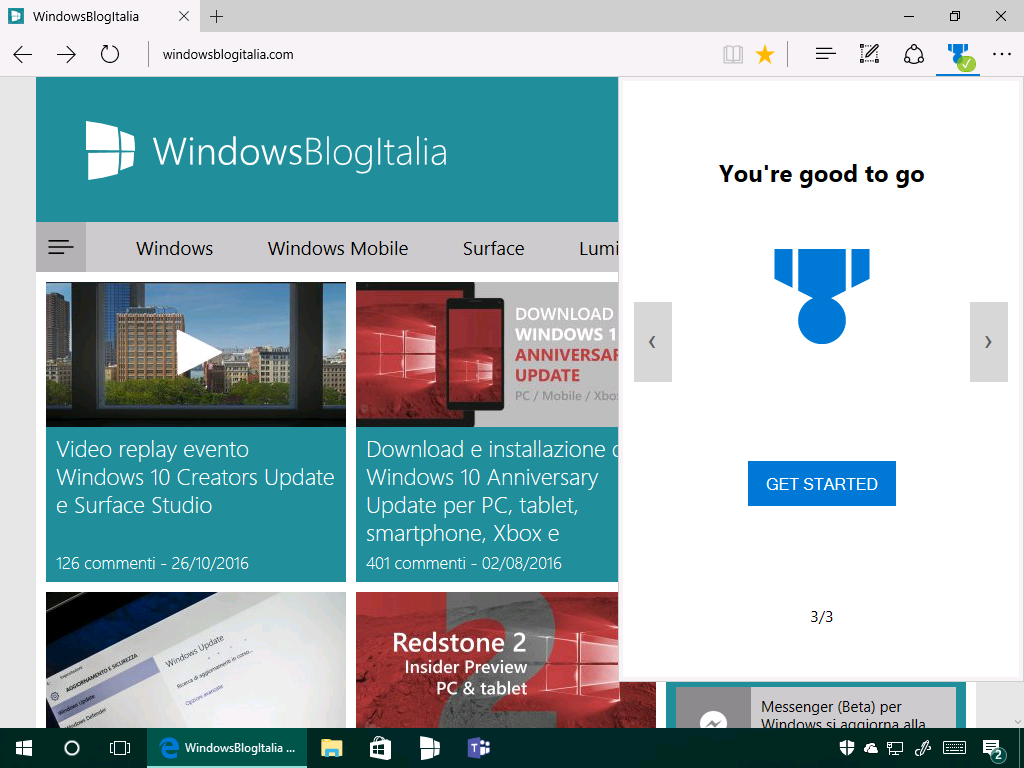Open the Windows Mobile menu category
Image resolution: width=1024 pixels, height=768 pixels.
(338, 248)
